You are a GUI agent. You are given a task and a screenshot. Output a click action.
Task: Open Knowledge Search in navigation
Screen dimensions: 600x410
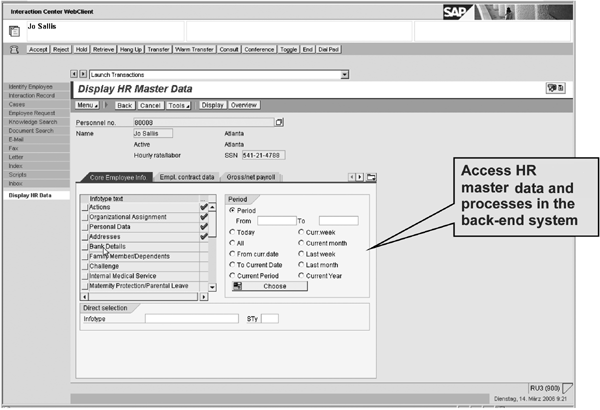[37, 122]
